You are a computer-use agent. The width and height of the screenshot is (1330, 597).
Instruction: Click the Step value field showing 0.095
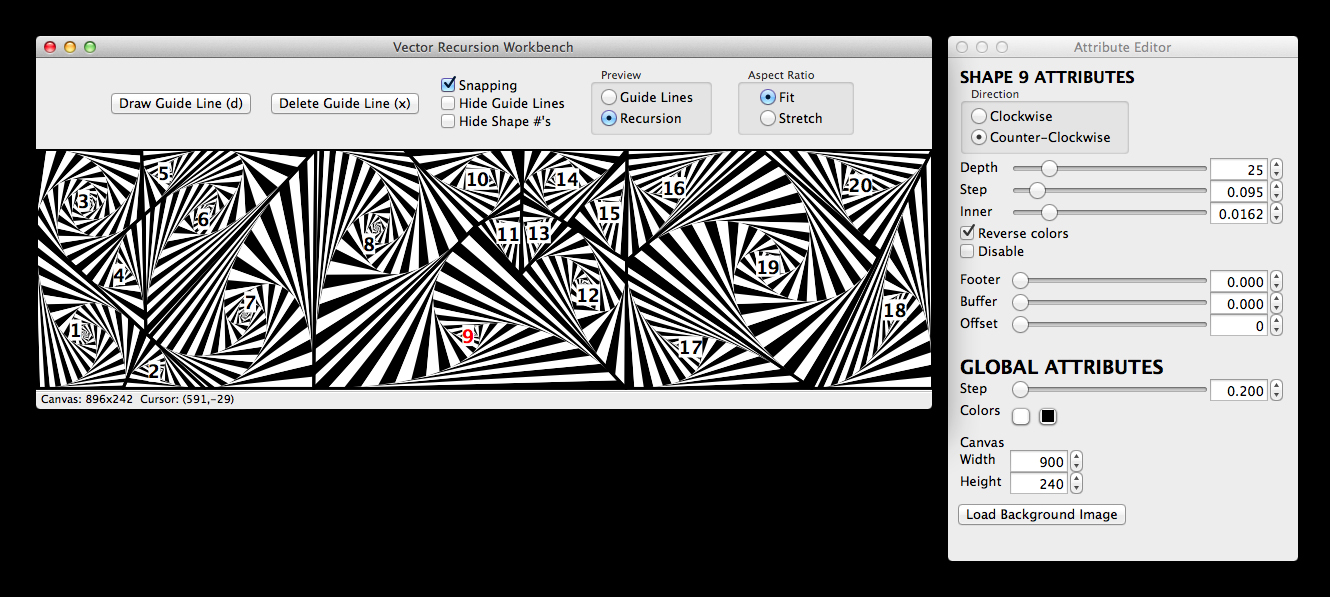(x=1240, y=191)
